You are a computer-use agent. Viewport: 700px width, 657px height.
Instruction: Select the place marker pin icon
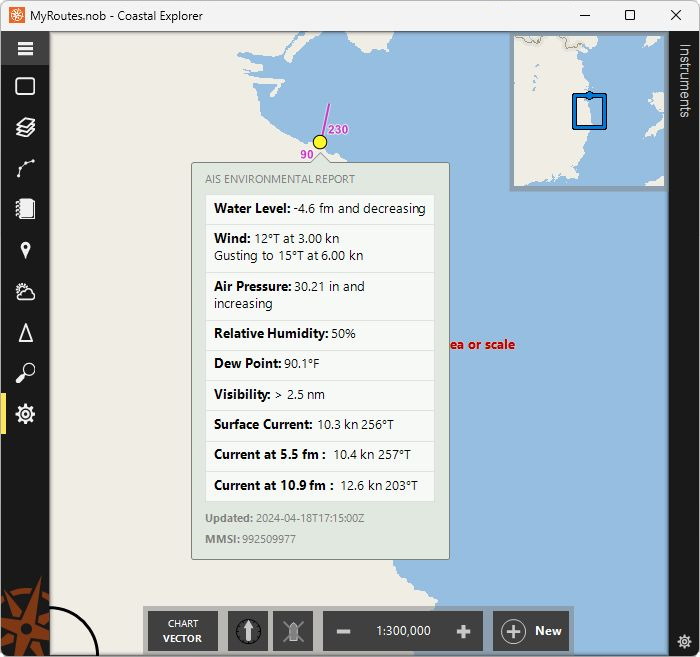(x=25, y=250)
